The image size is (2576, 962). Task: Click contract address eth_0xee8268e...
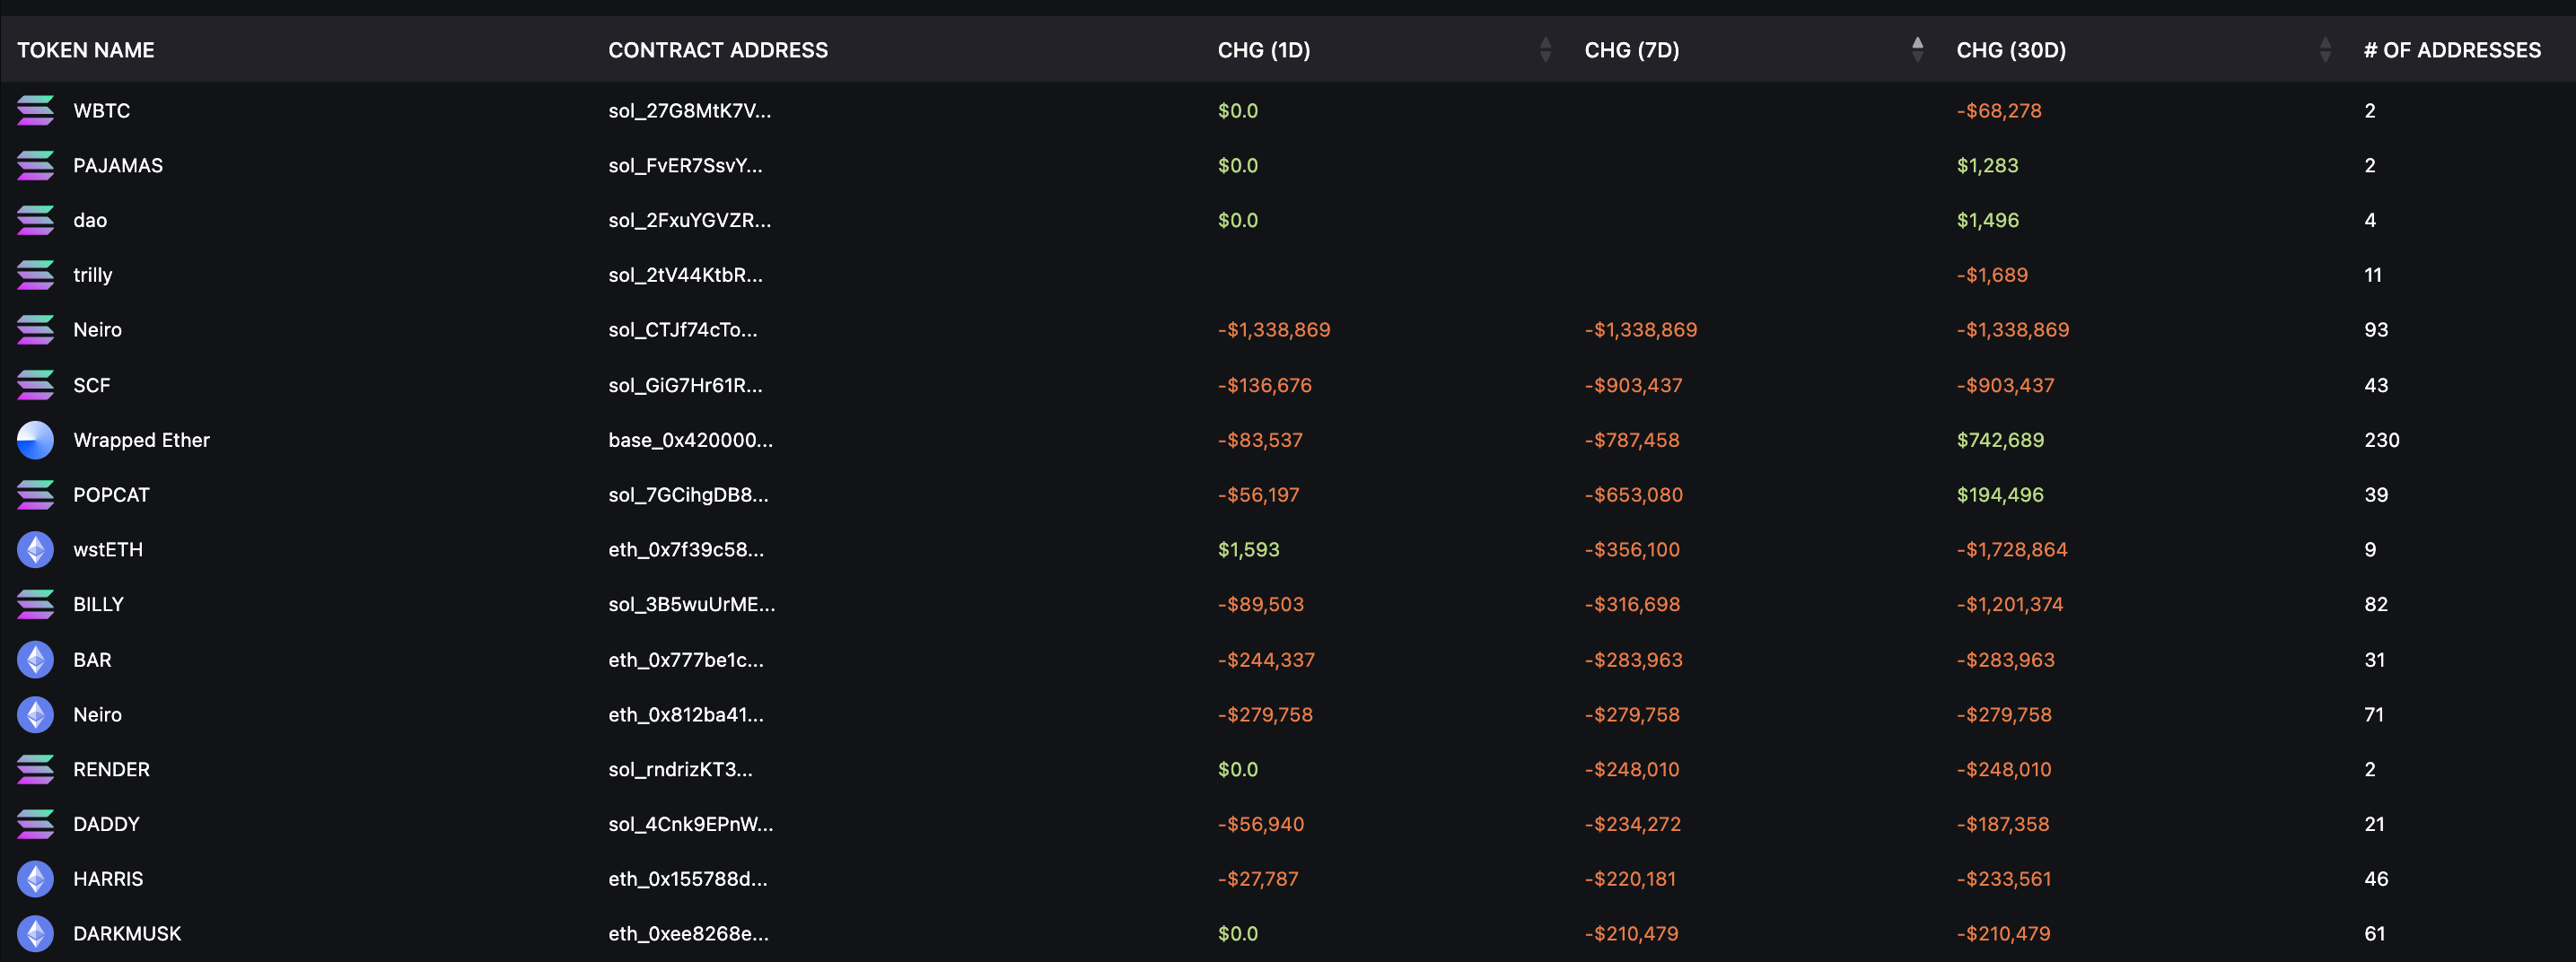[x=689, y=934]
